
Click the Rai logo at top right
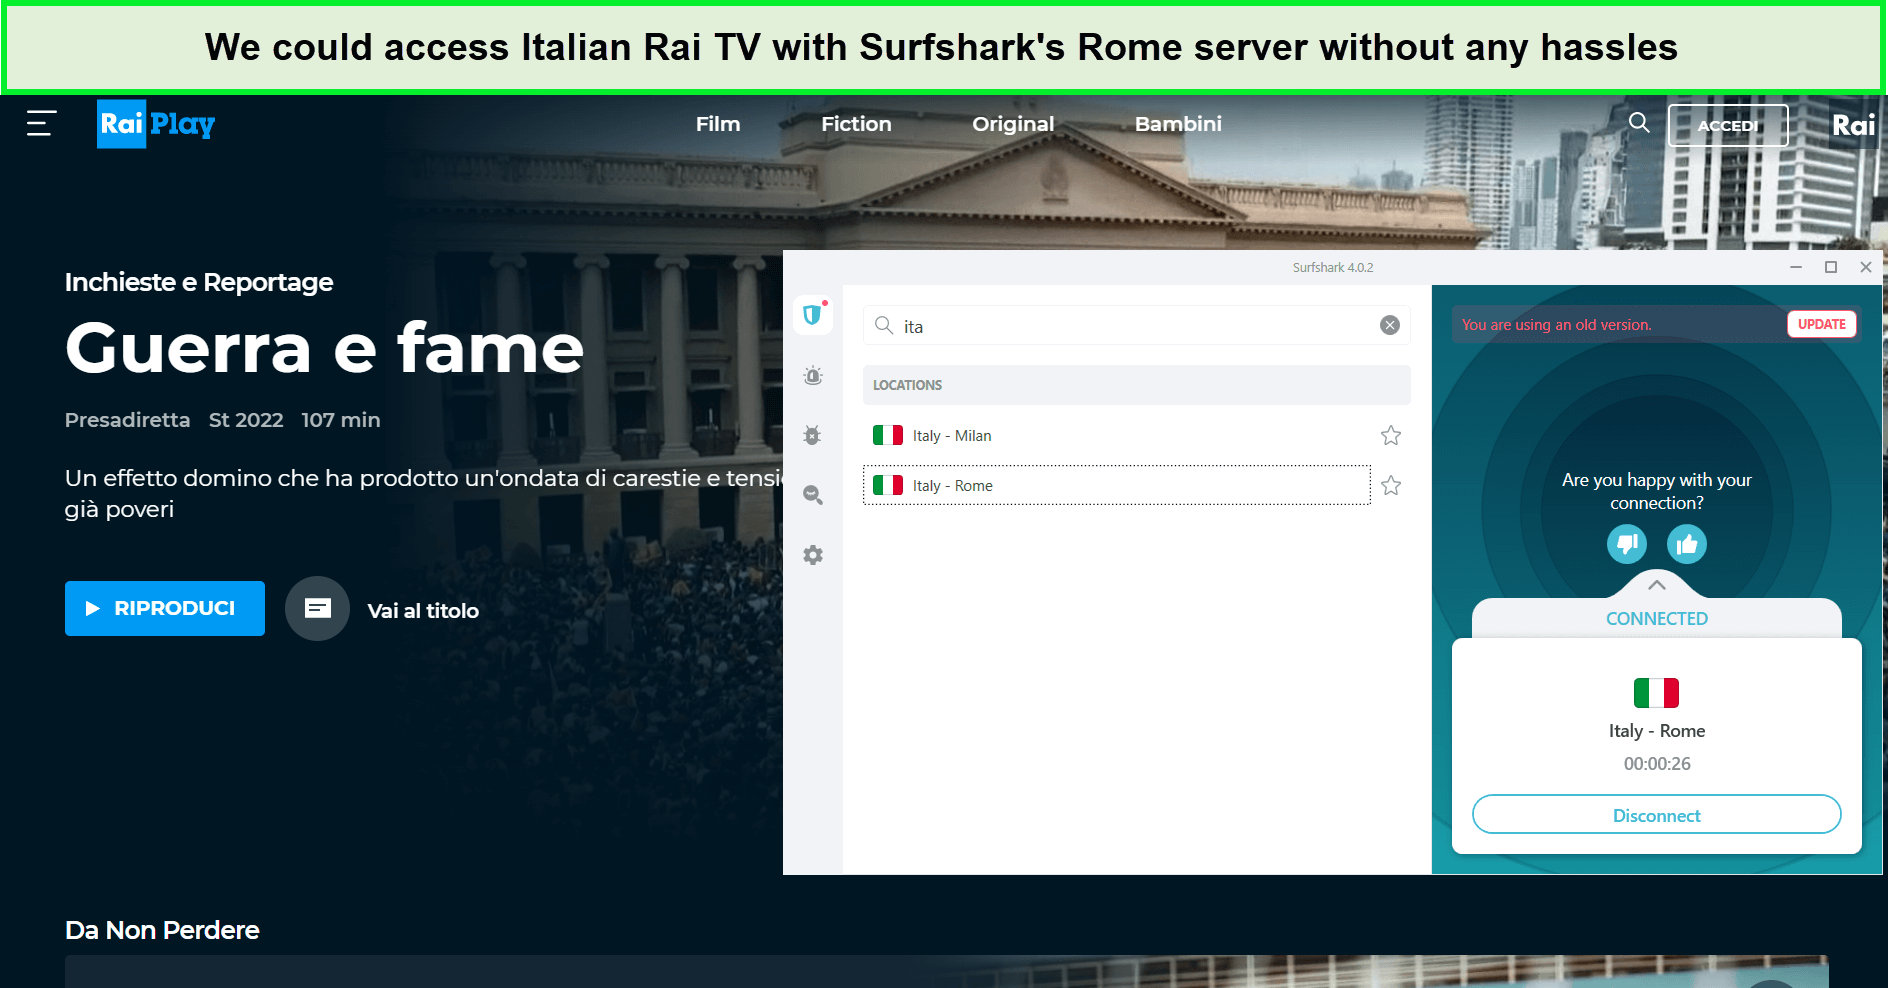pyautogui.click(x=1853, y=125)
